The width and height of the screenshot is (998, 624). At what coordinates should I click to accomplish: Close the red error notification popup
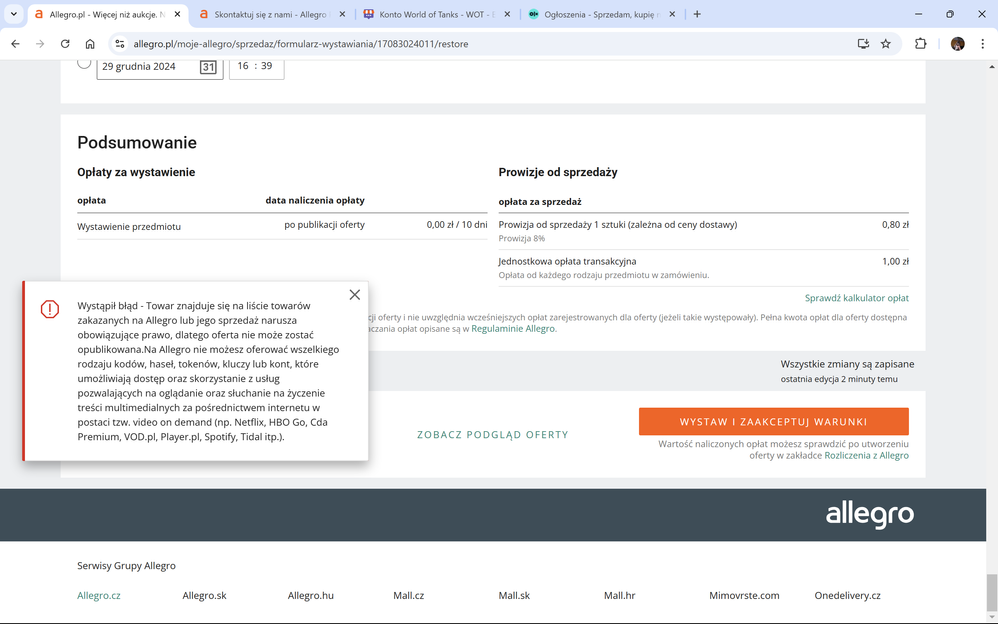point(355,294)
